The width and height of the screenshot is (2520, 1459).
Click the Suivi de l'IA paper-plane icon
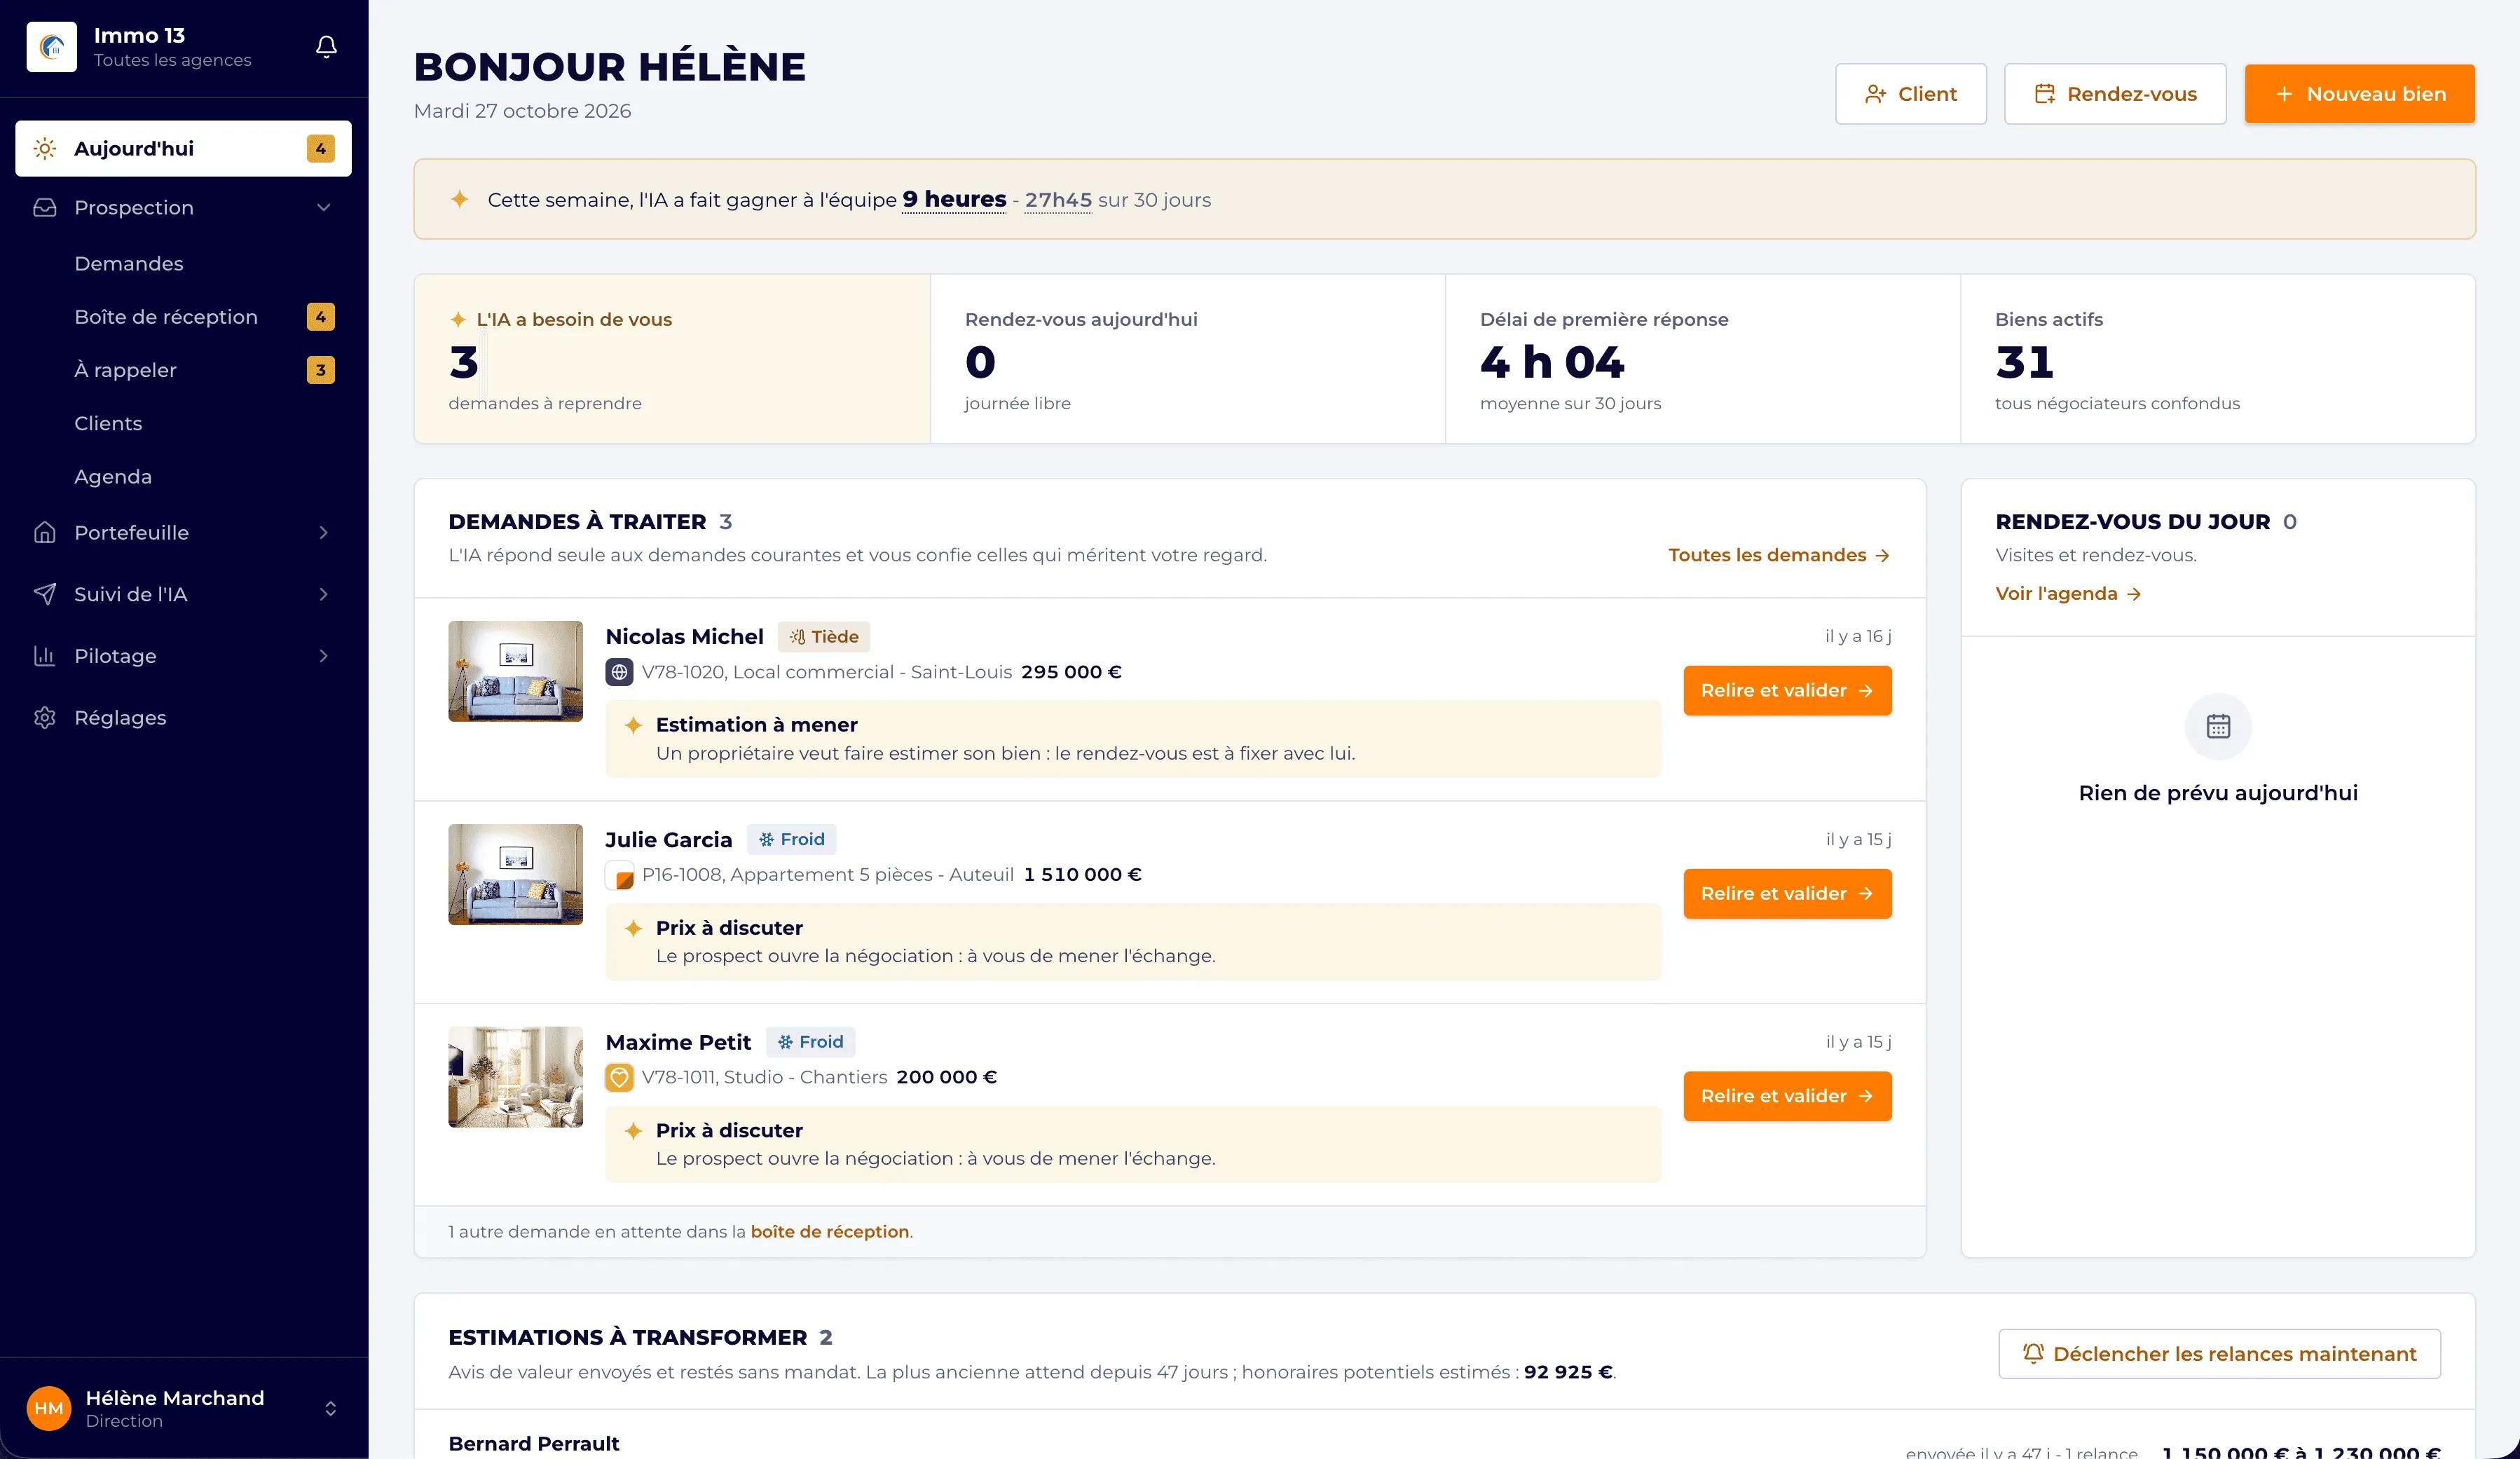(45, 594)
